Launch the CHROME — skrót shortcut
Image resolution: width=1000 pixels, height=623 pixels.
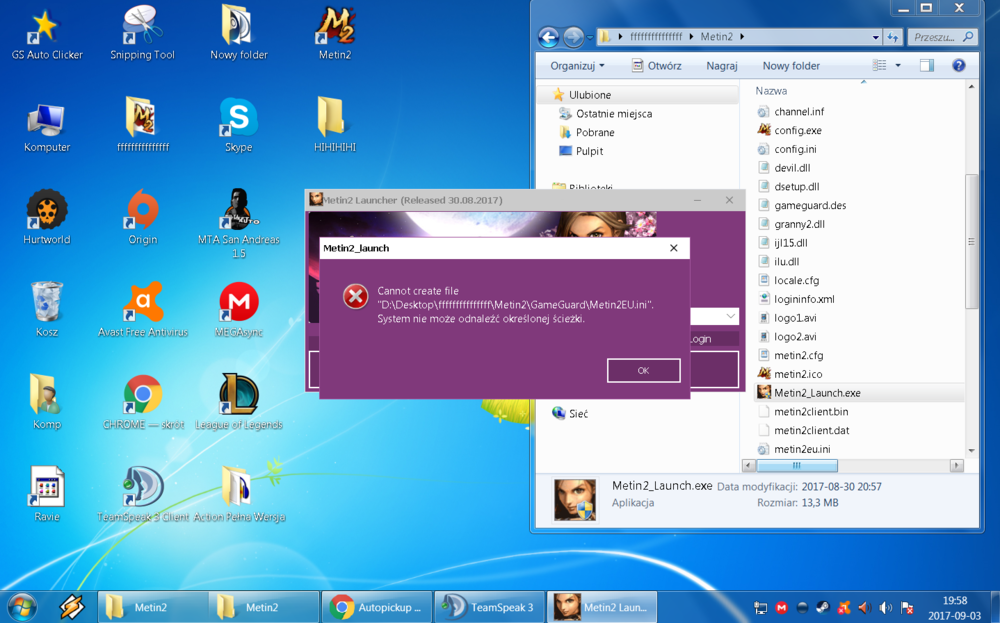143,403
